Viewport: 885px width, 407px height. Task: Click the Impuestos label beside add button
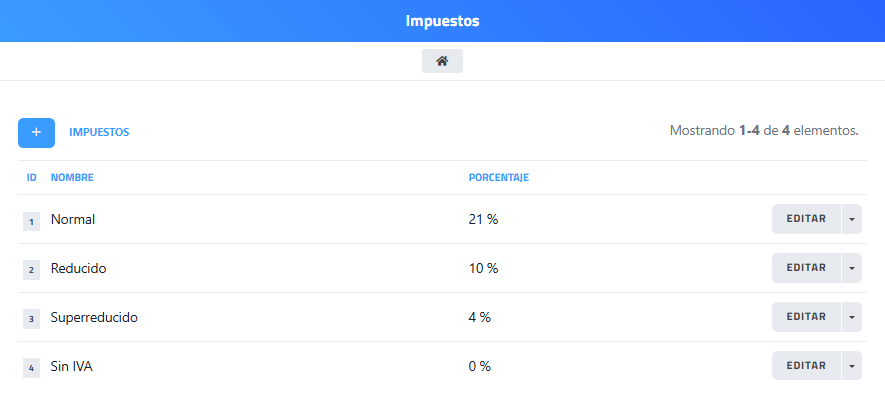click(x=99, y=132)
